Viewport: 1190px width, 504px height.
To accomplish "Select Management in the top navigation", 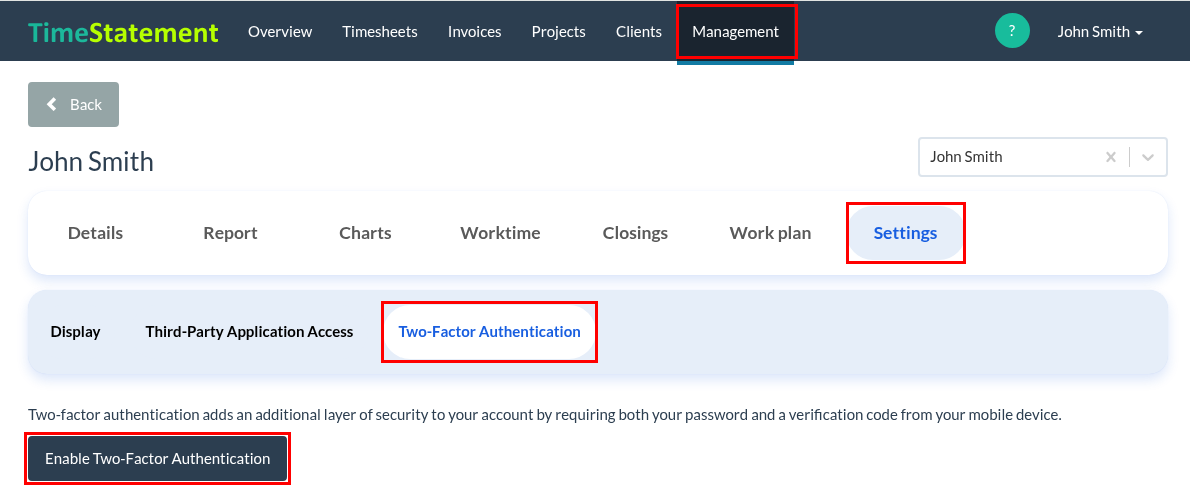I will coord(735,32).
